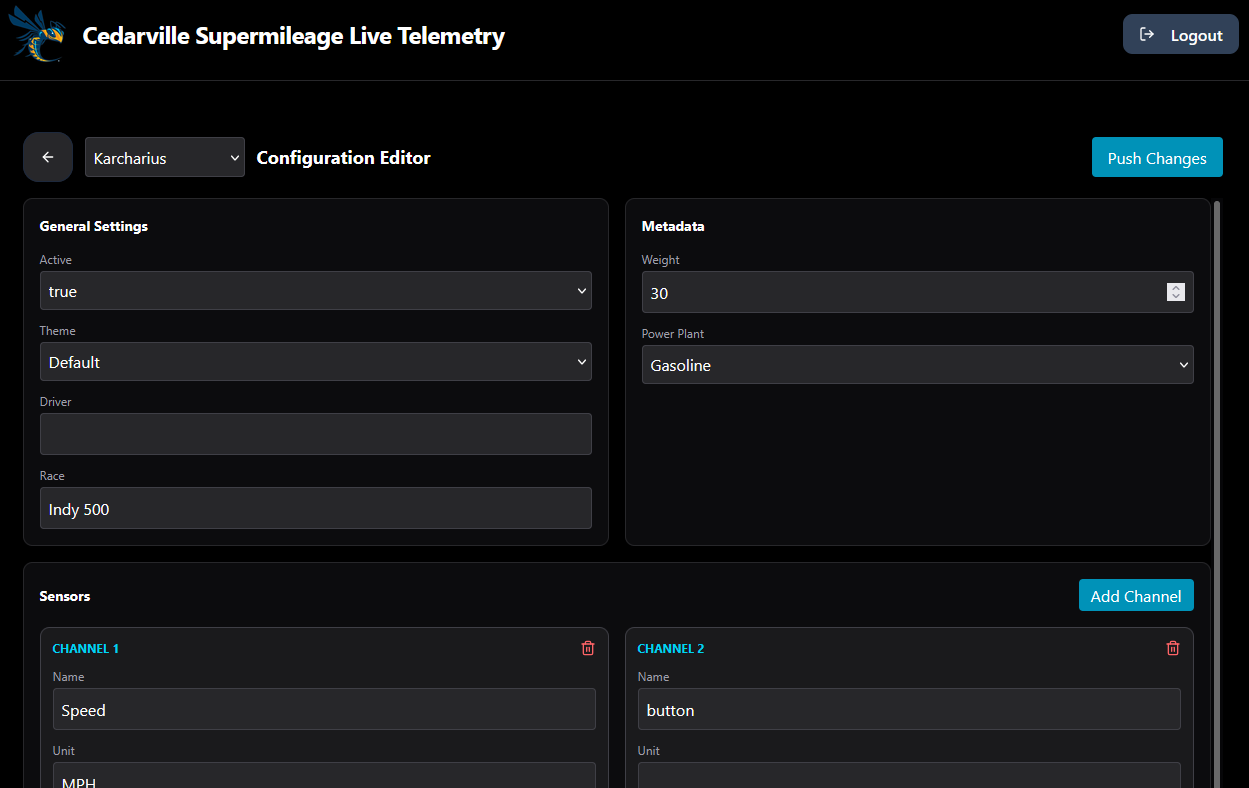Open the Theme dropdown set to Default
The image size is (1249, 788).
pos(316,361)
